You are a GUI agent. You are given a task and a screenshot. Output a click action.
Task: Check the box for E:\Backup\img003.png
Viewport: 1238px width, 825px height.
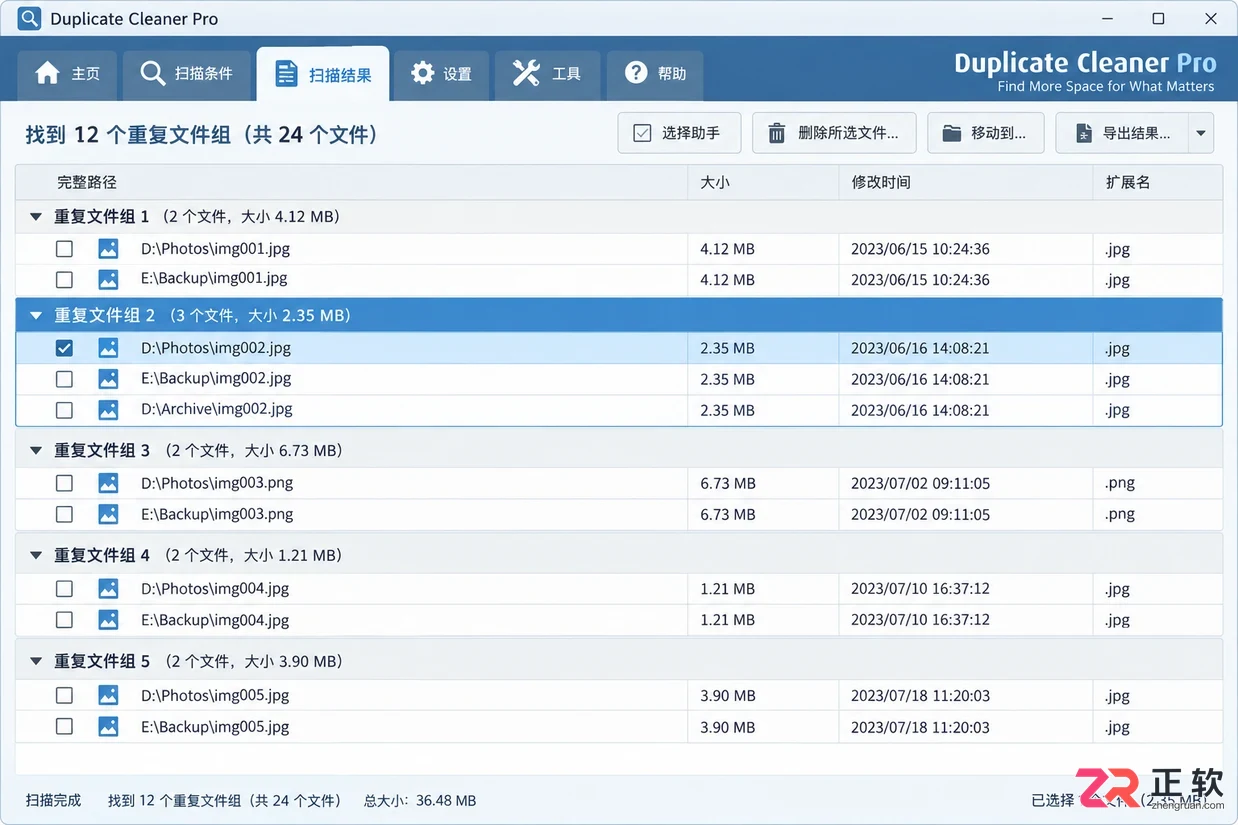click(x=64, y=514)
